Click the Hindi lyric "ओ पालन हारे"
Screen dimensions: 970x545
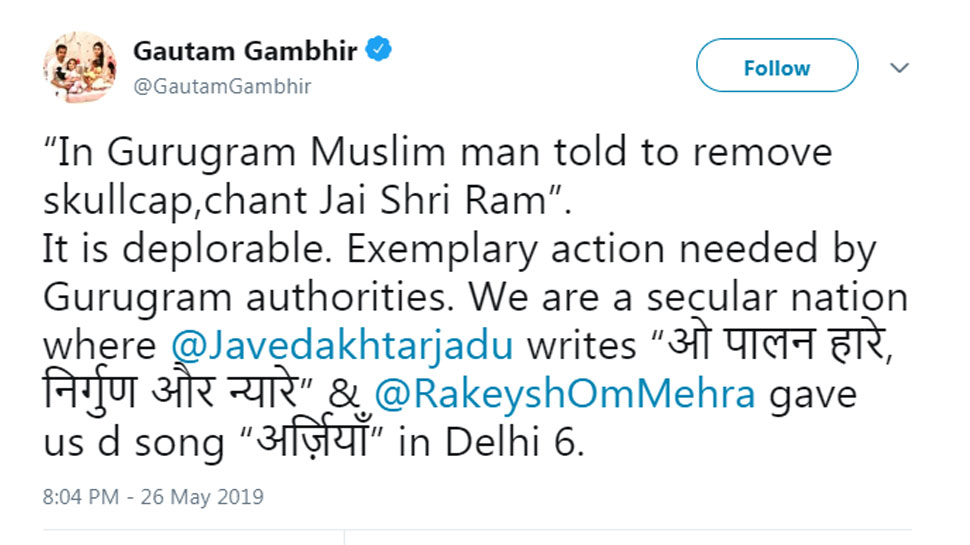(x=769, y=346)
